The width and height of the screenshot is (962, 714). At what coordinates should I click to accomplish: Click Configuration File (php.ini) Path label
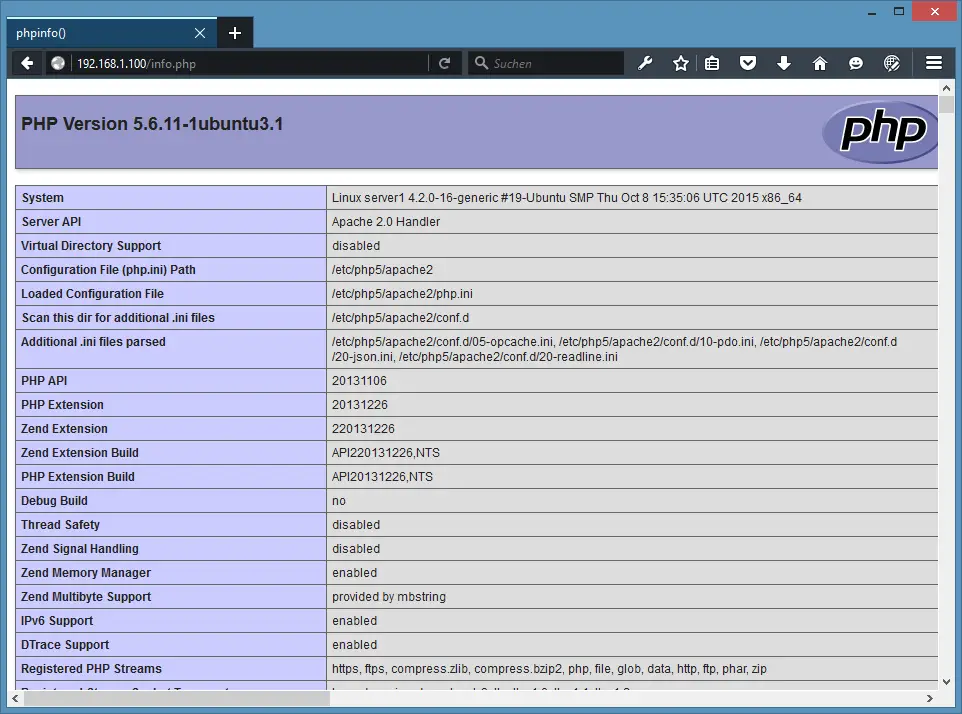click(108, 269)
